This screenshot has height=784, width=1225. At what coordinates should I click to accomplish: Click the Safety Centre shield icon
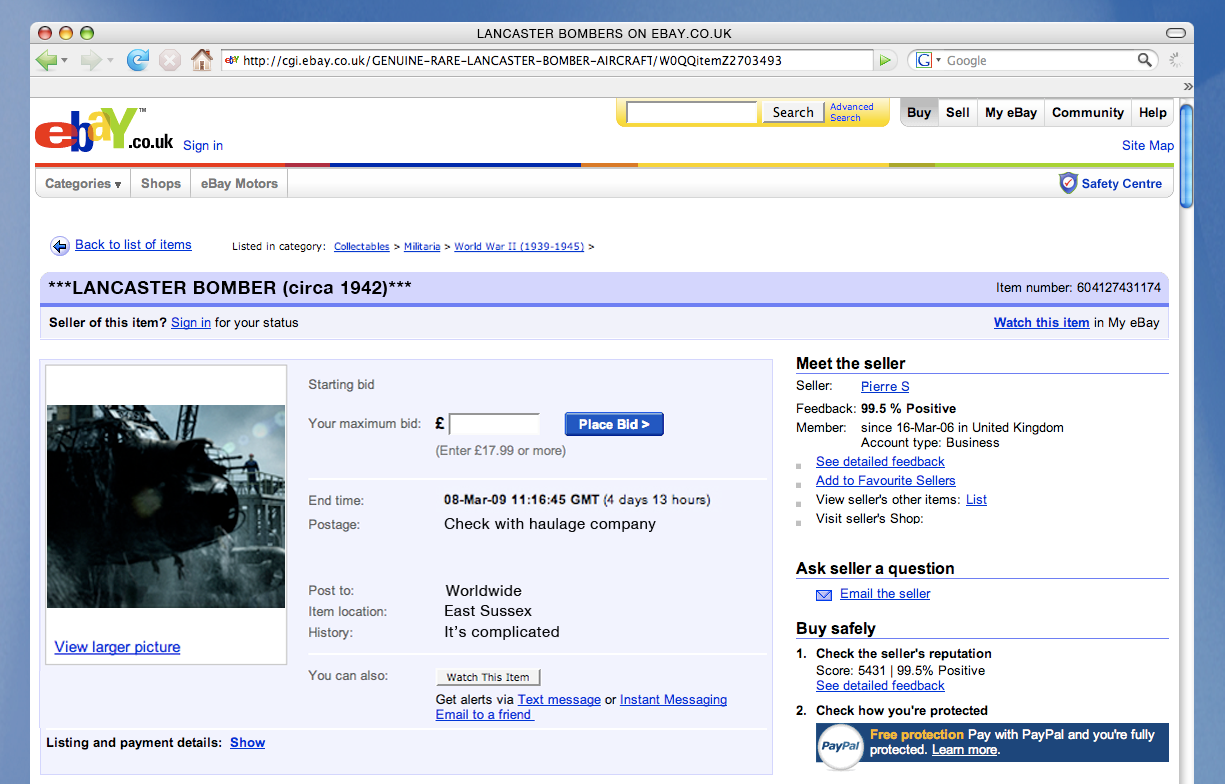pyautogui.click(x=1068, y=183)
